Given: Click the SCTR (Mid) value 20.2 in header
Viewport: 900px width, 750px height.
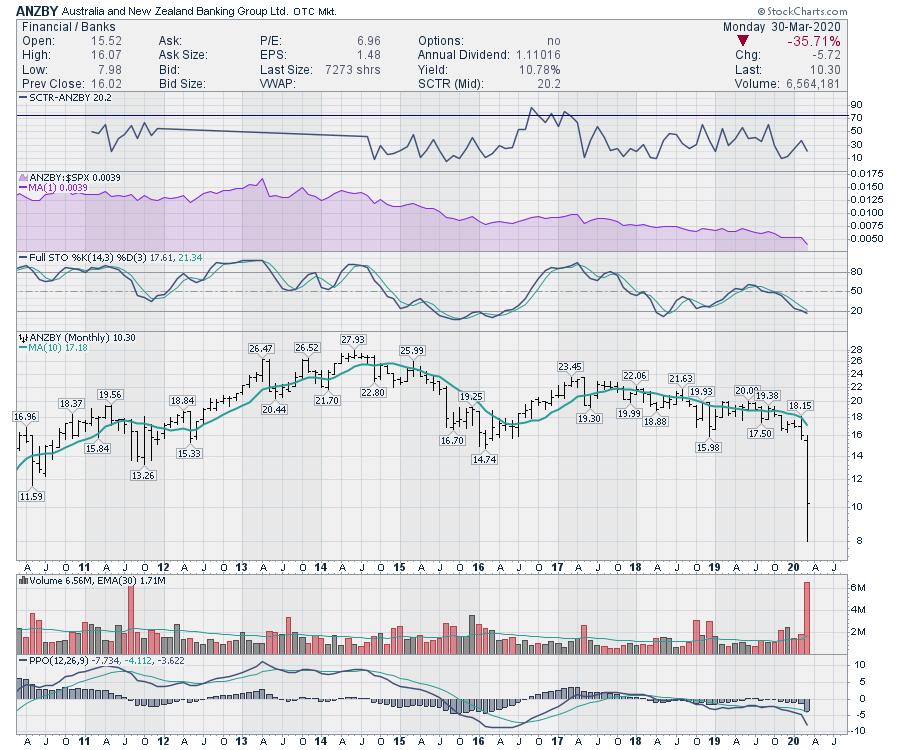Looking at the screenshot, I should point(549,84).
